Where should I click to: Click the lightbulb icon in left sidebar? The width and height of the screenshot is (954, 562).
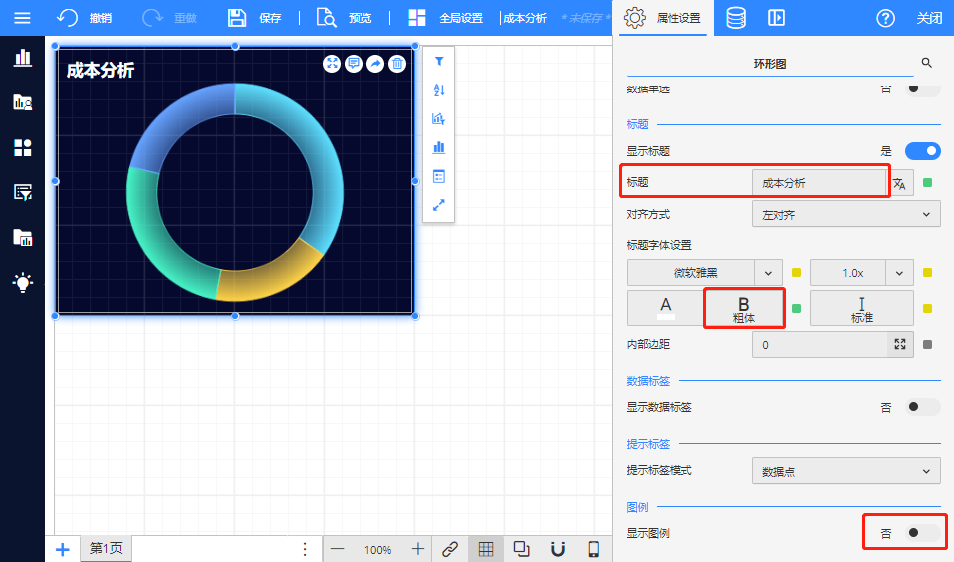pos(22,282)
